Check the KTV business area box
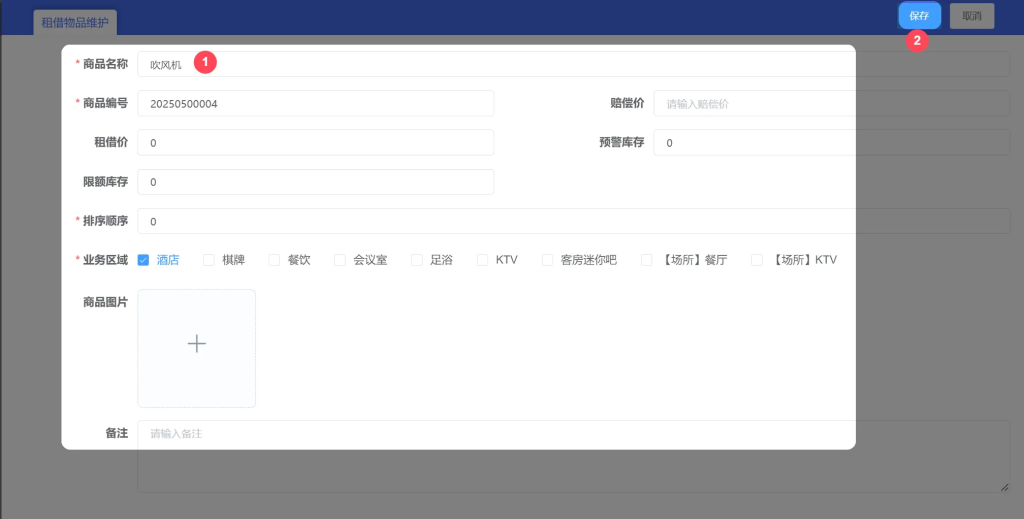The height and width of the screenshot is (519, 1024). click(x=483, y=260)
